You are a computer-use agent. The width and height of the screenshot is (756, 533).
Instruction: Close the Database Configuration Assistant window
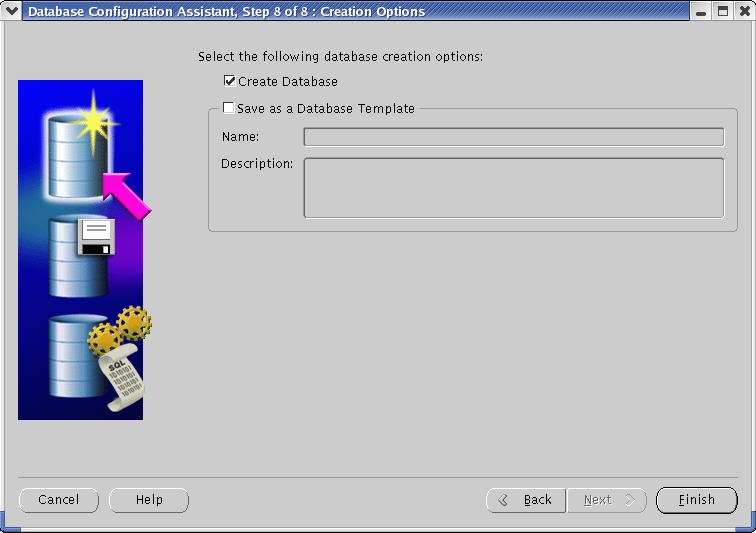743,11
